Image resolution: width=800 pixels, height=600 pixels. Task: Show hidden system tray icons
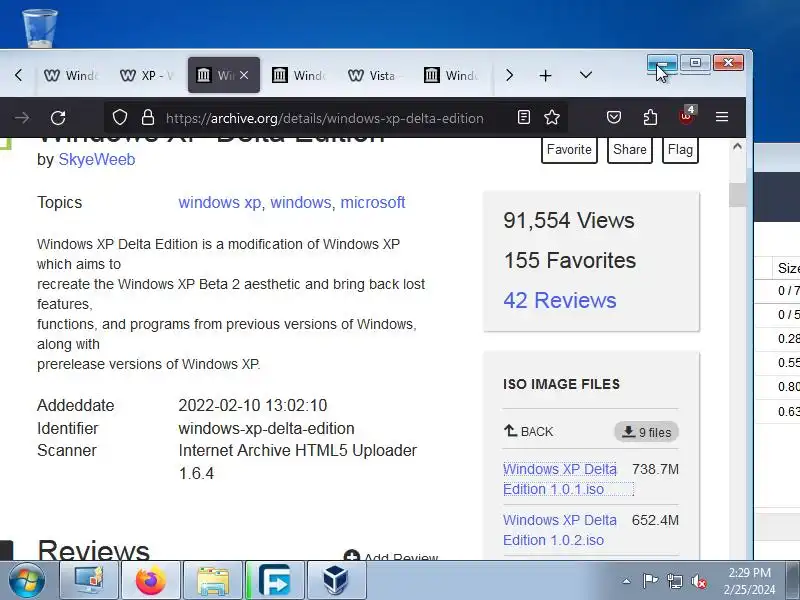point(627,581)
